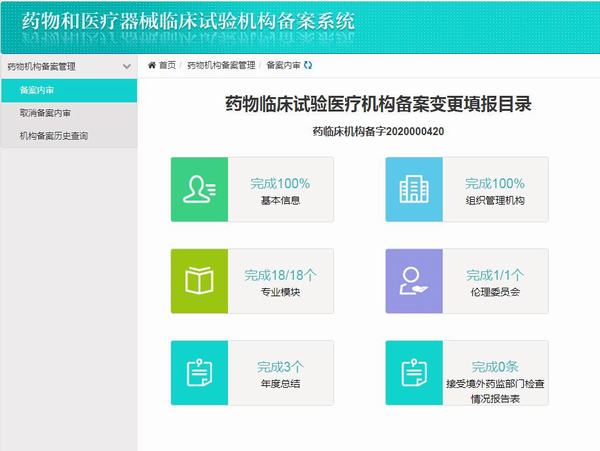This screenshot has width=600, height=451.
Task: Open 取消备案内审 in the sidebar
Action: (45, 113)
